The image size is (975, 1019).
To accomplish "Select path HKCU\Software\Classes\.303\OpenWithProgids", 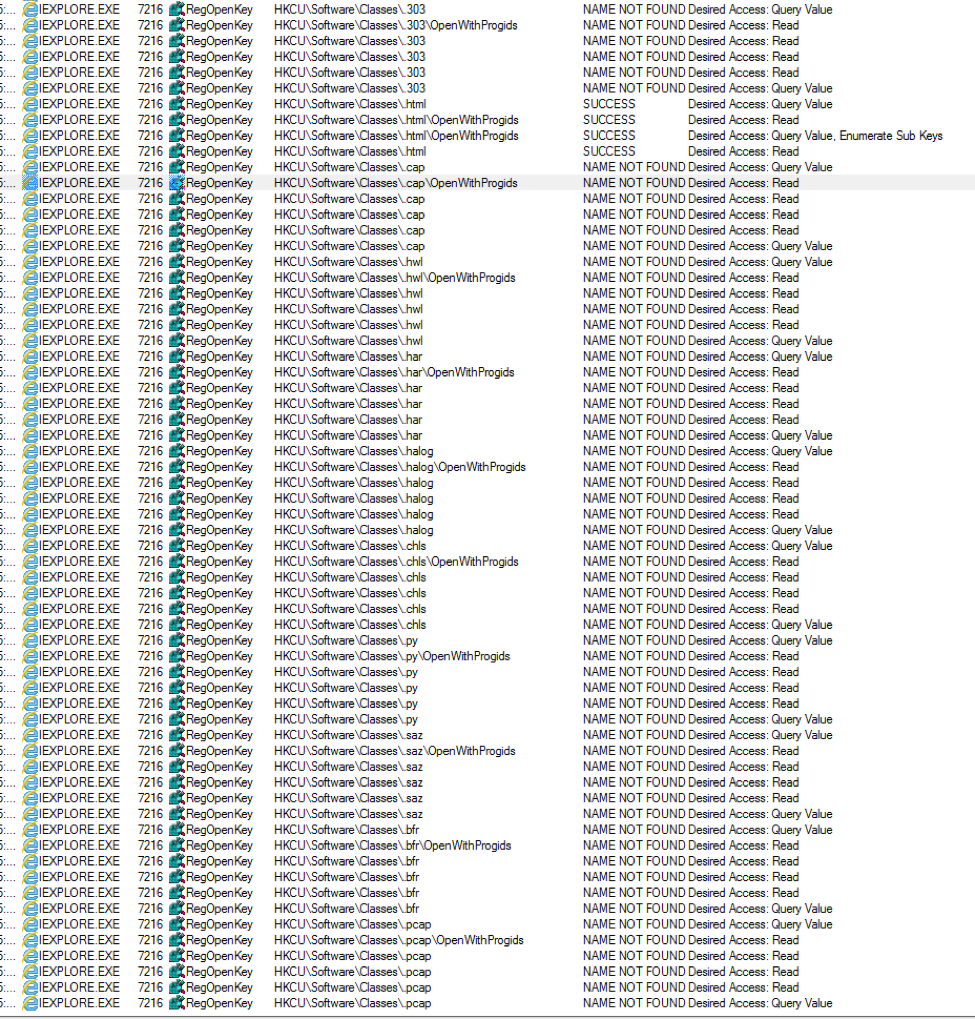I will point(396,25).
